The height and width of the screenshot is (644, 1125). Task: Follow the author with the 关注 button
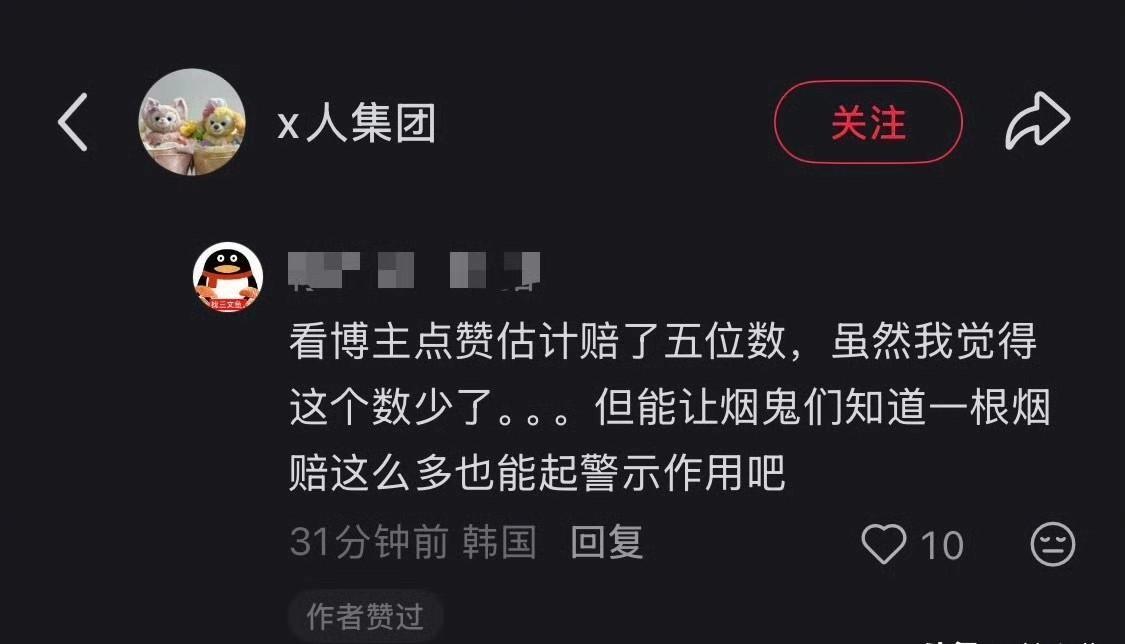867,122
